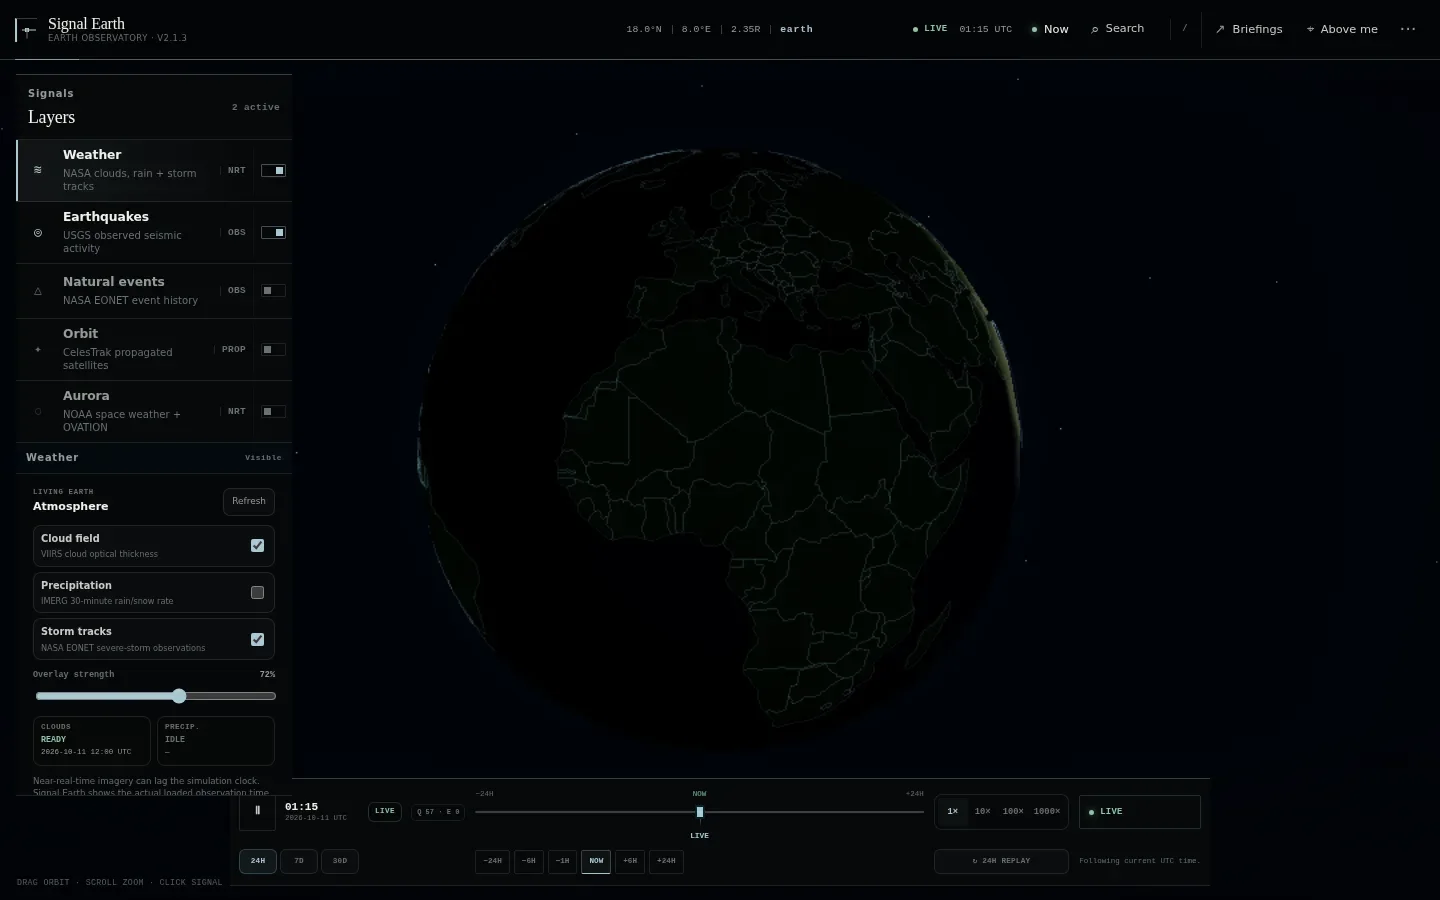Image resolution: width=1440 pixels, height=900 pixels.
Task: Click the timeline NOW scrubber handle
Action: coord(700,812)
